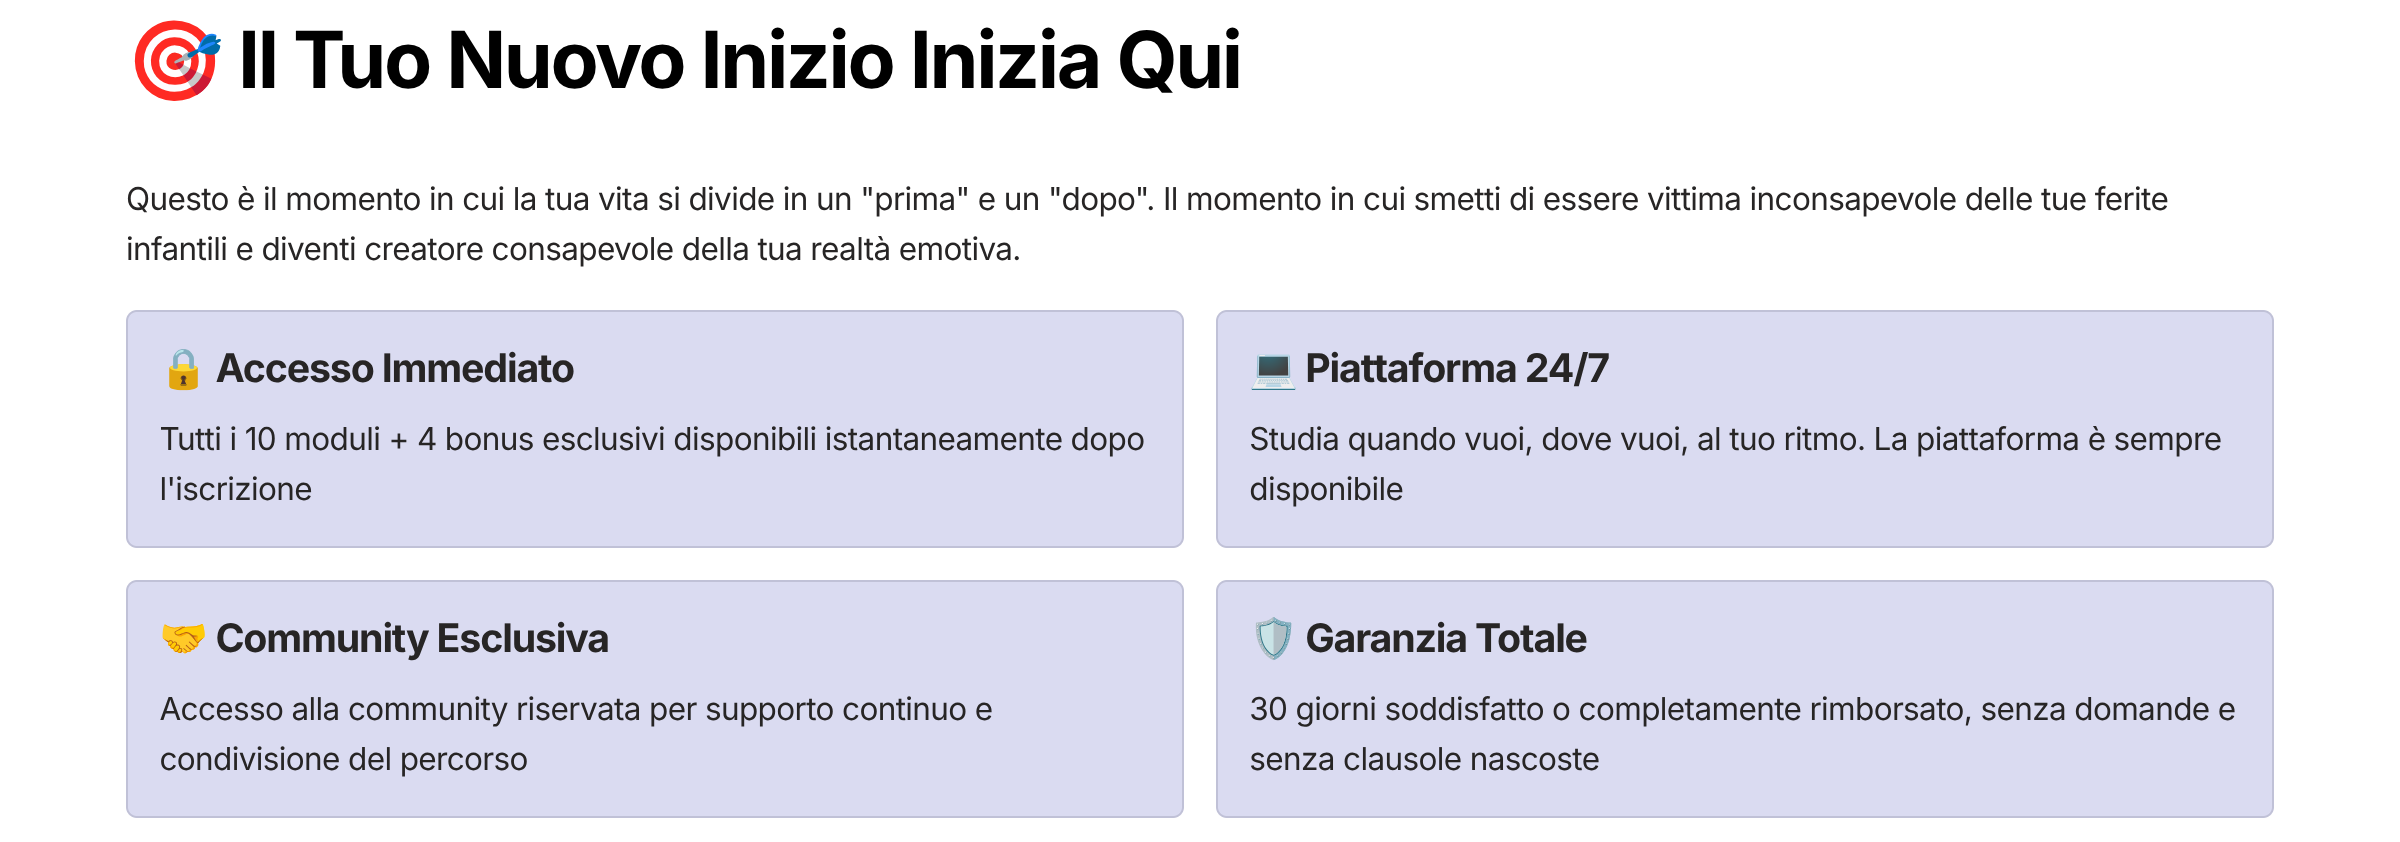Click the handshake icon beside Community Esclusiva
Screen dimensions: 2400x842
click(183, 638)
